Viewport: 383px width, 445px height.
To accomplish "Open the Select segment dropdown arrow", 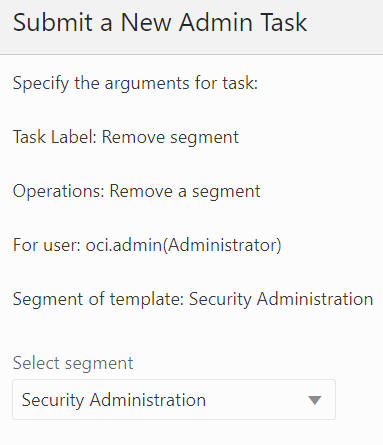I will [314, 400].
